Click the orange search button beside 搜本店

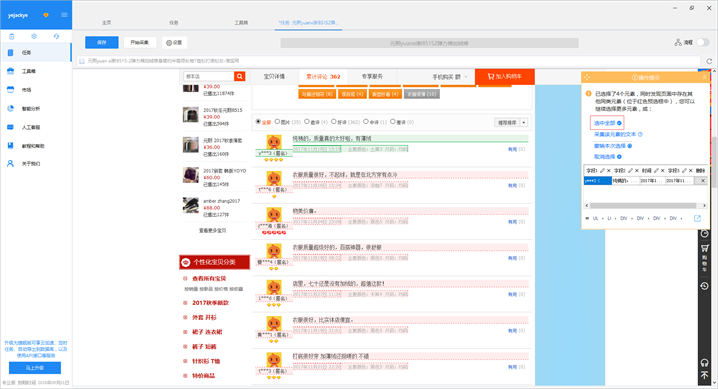[239, 76]
